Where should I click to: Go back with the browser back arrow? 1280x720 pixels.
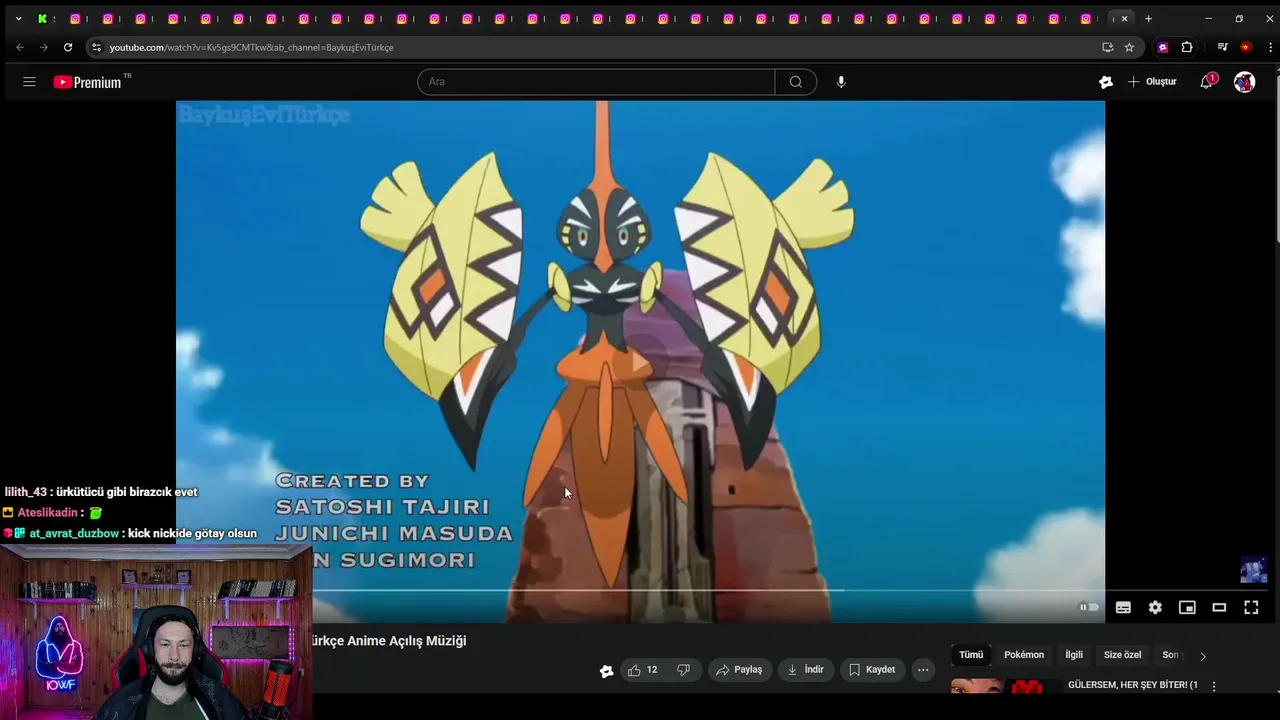[x=20, y=47]
